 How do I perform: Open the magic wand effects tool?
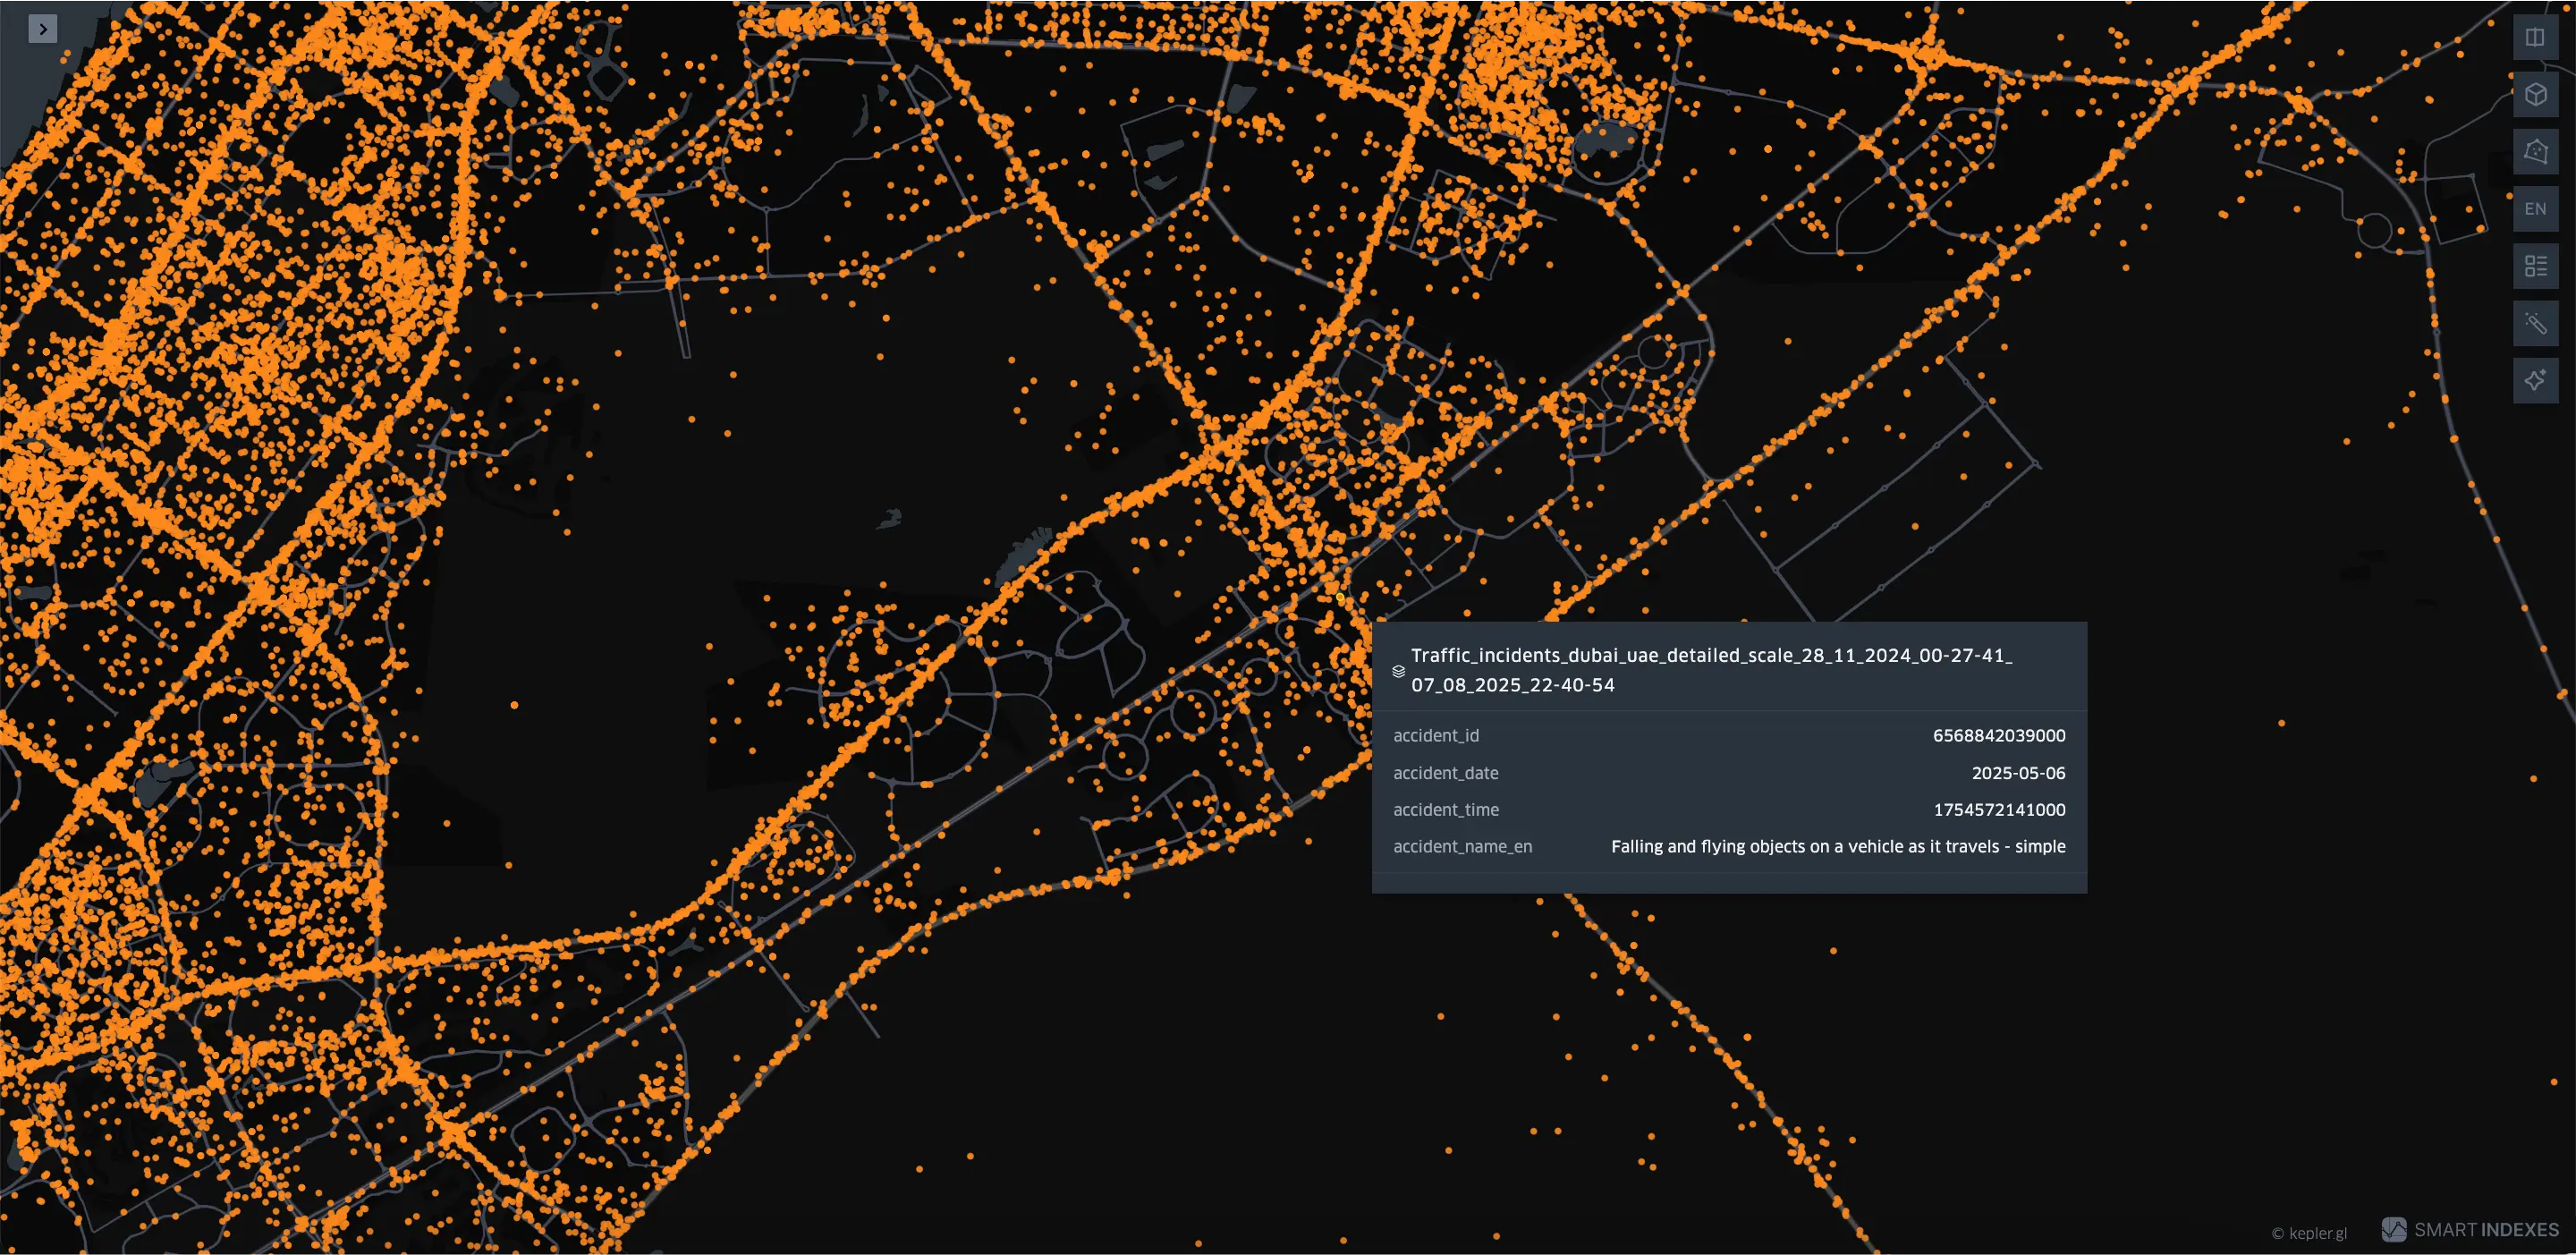(2534, 323)
